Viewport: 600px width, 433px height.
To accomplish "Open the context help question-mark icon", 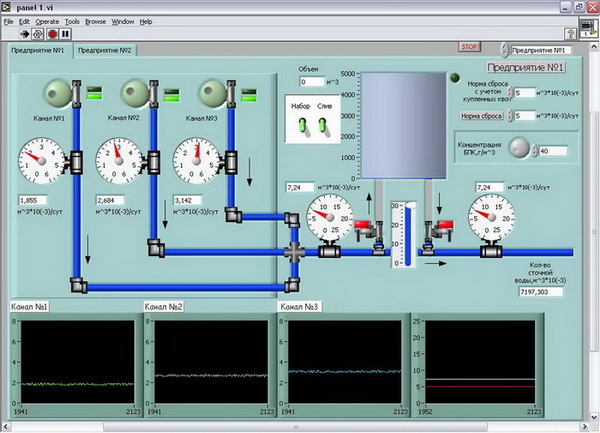I will point(571,34).
